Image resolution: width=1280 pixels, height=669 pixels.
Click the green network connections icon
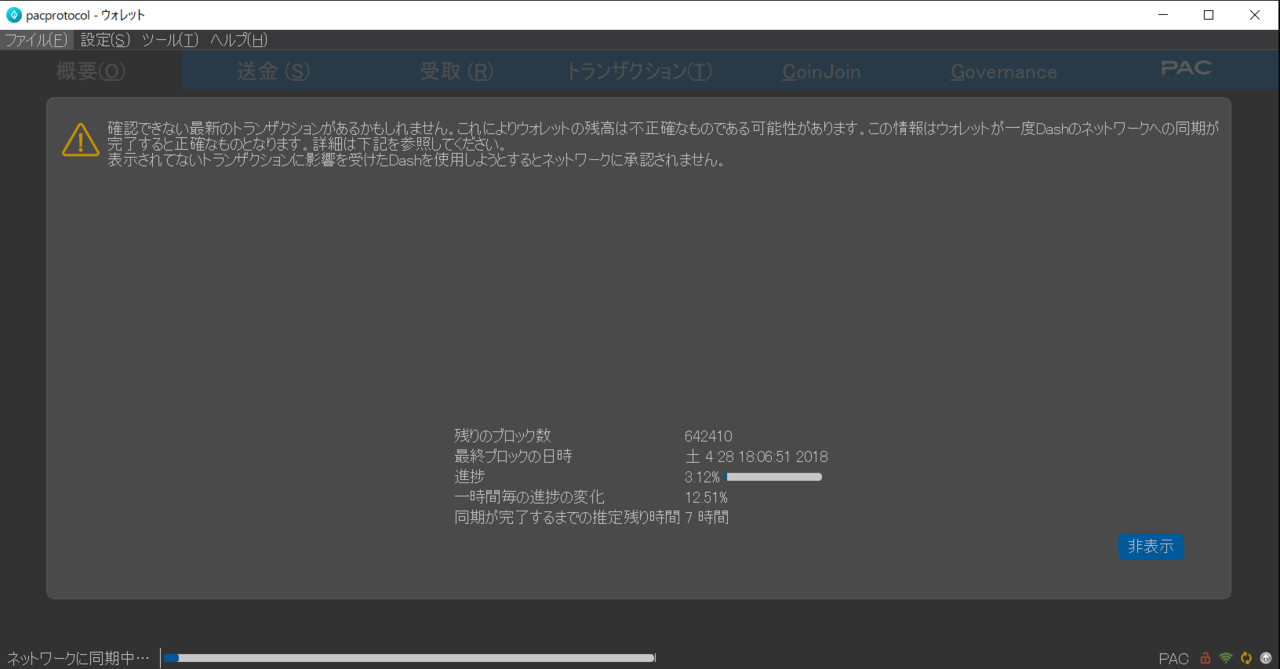point(1226,658)
